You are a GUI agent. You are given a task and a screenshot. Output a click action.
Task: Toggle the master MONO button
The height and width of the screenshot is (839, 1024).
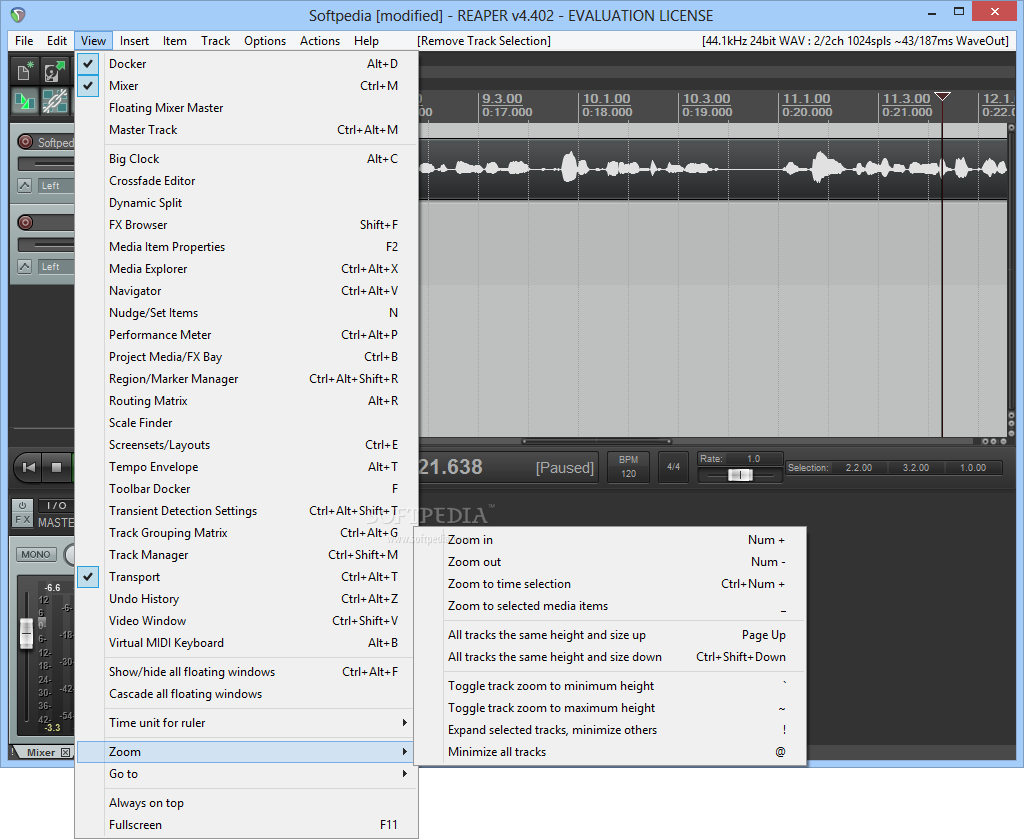[36, 554]
